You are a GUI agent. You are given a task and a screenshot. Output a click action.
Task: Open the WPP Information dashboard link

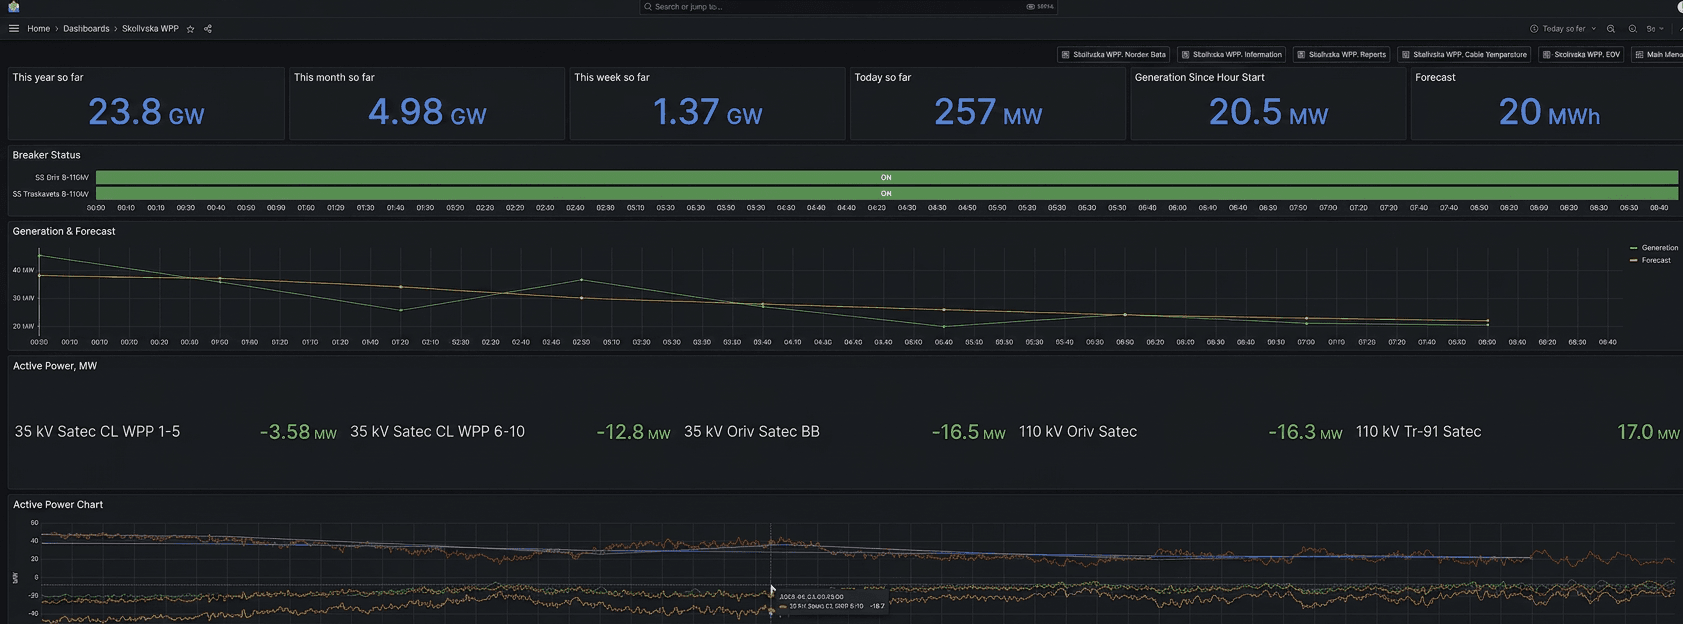[1231, 55]
